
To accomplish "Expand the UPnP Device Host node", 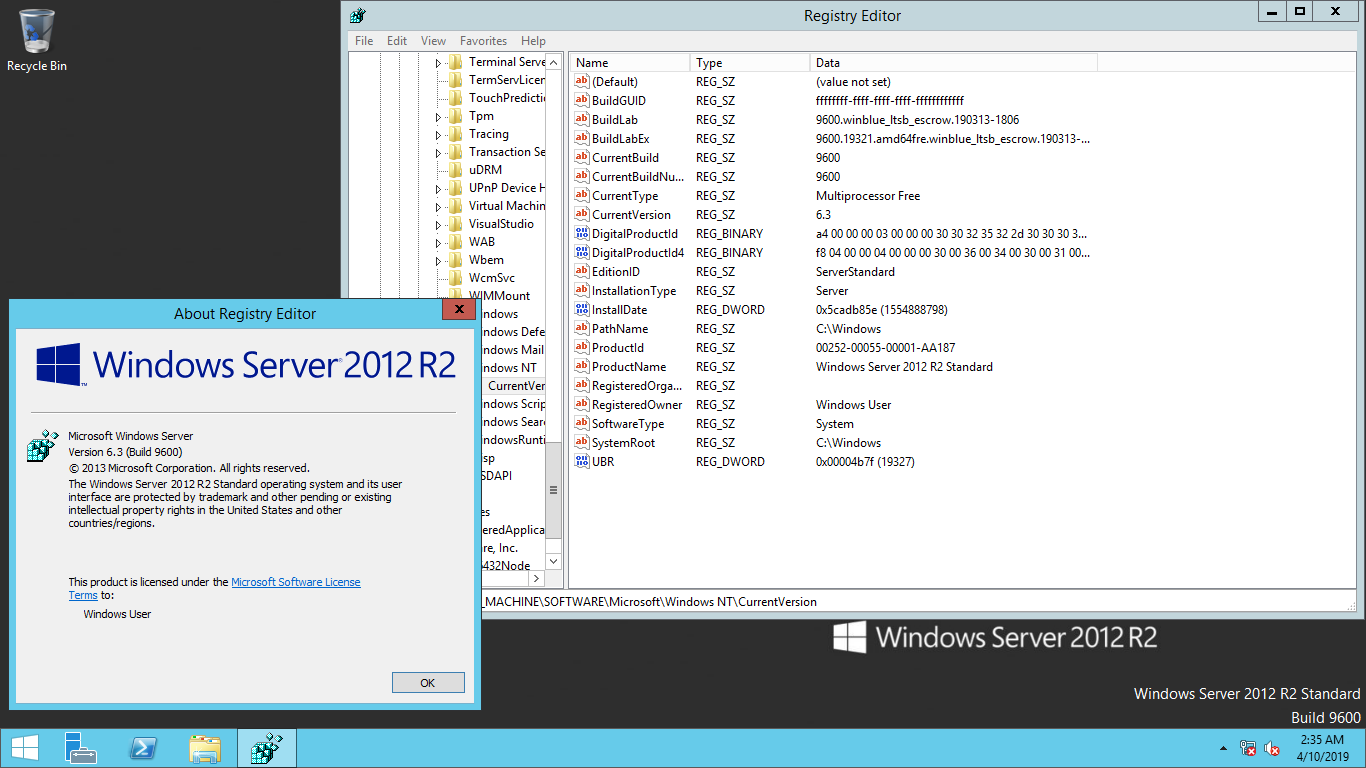I will pos(438,189).
